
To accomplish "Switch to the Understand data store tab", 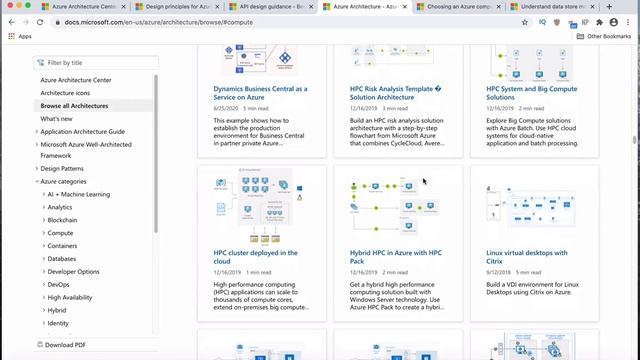I will (551, 7).
